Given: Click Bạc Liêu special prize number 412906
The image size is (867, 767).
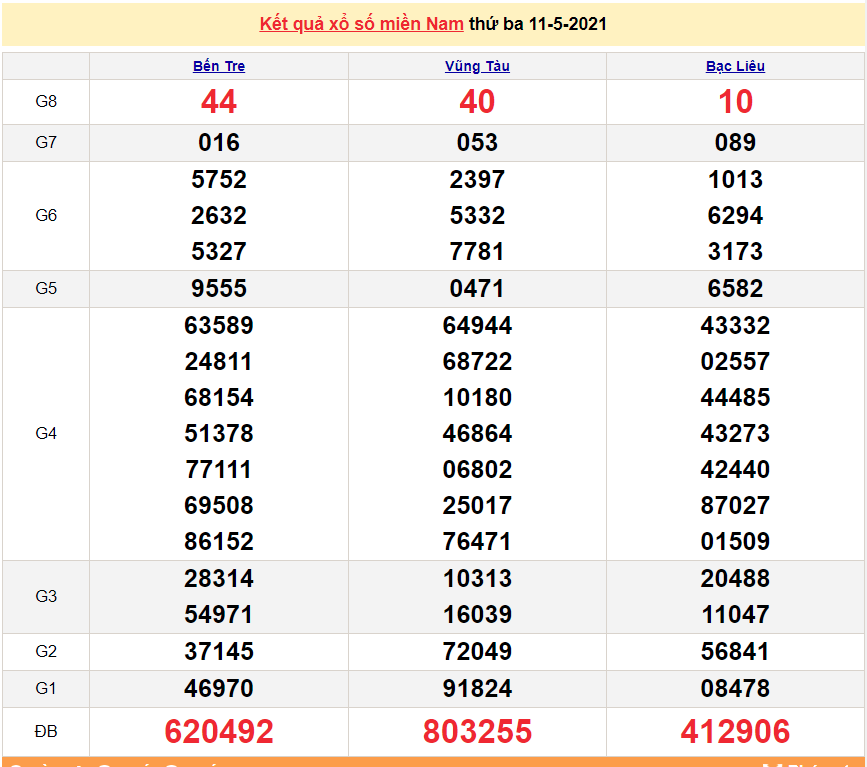Looking at the screenshot, I should click(735, 731).
